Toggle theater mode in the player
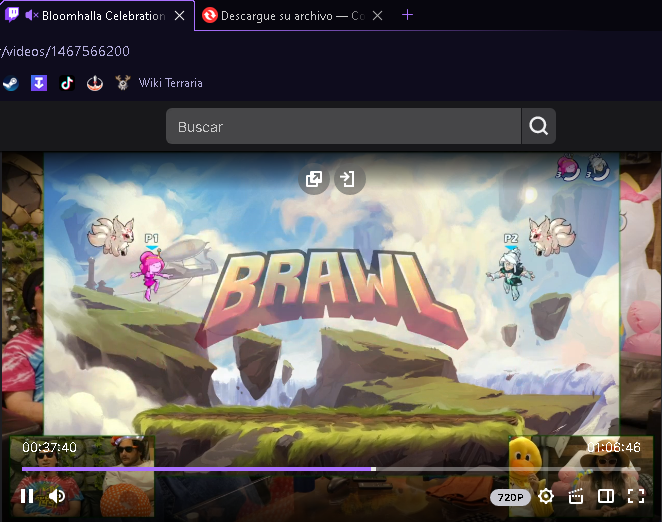Viewport: 662px width, 522px height. pyautogui.click(x=605, y=496)
